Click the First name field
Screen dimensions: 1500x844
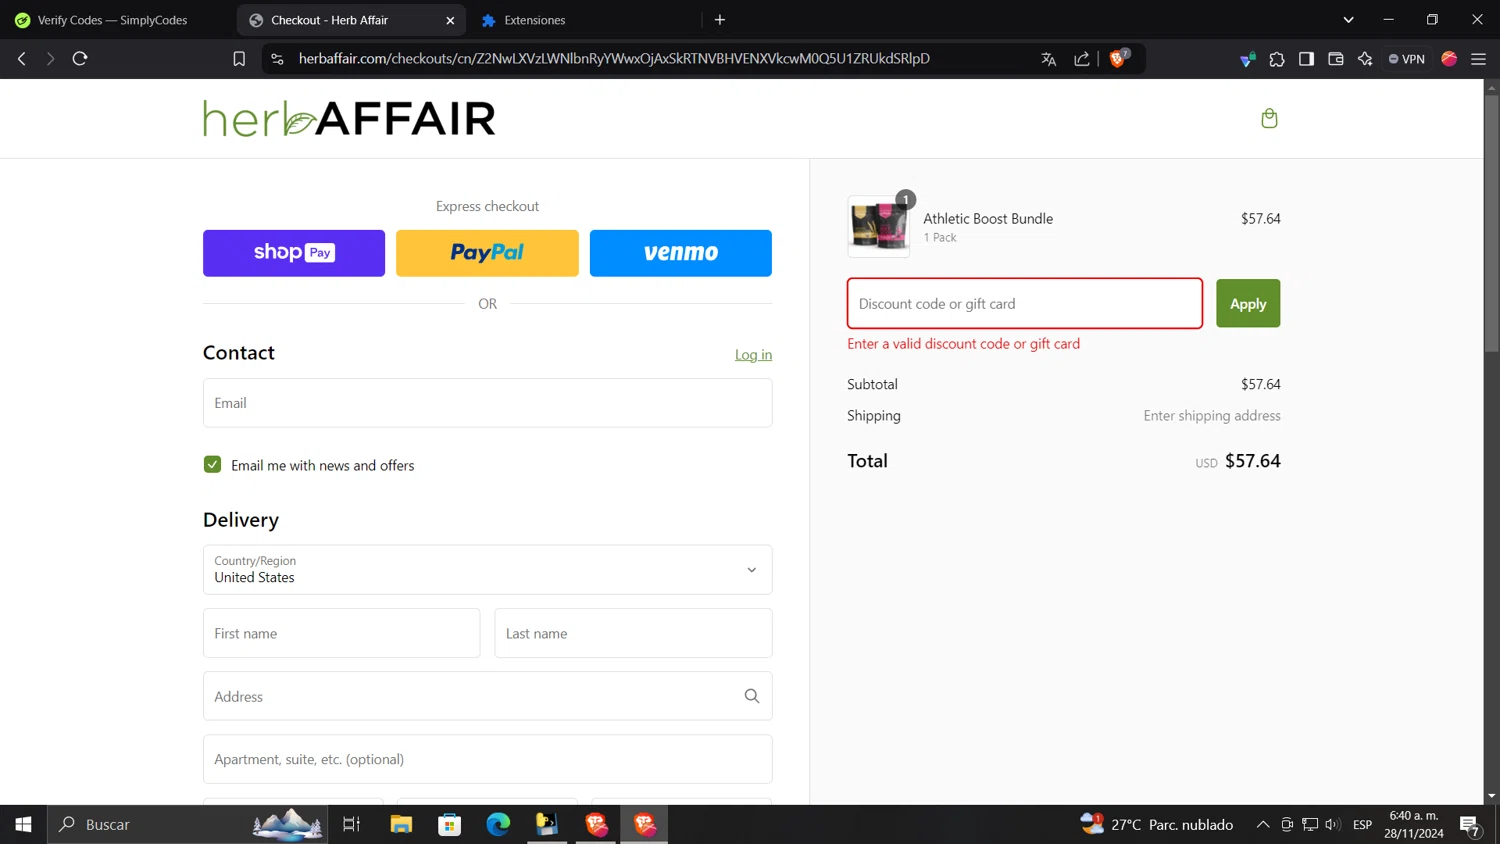[x=342, y=633]
